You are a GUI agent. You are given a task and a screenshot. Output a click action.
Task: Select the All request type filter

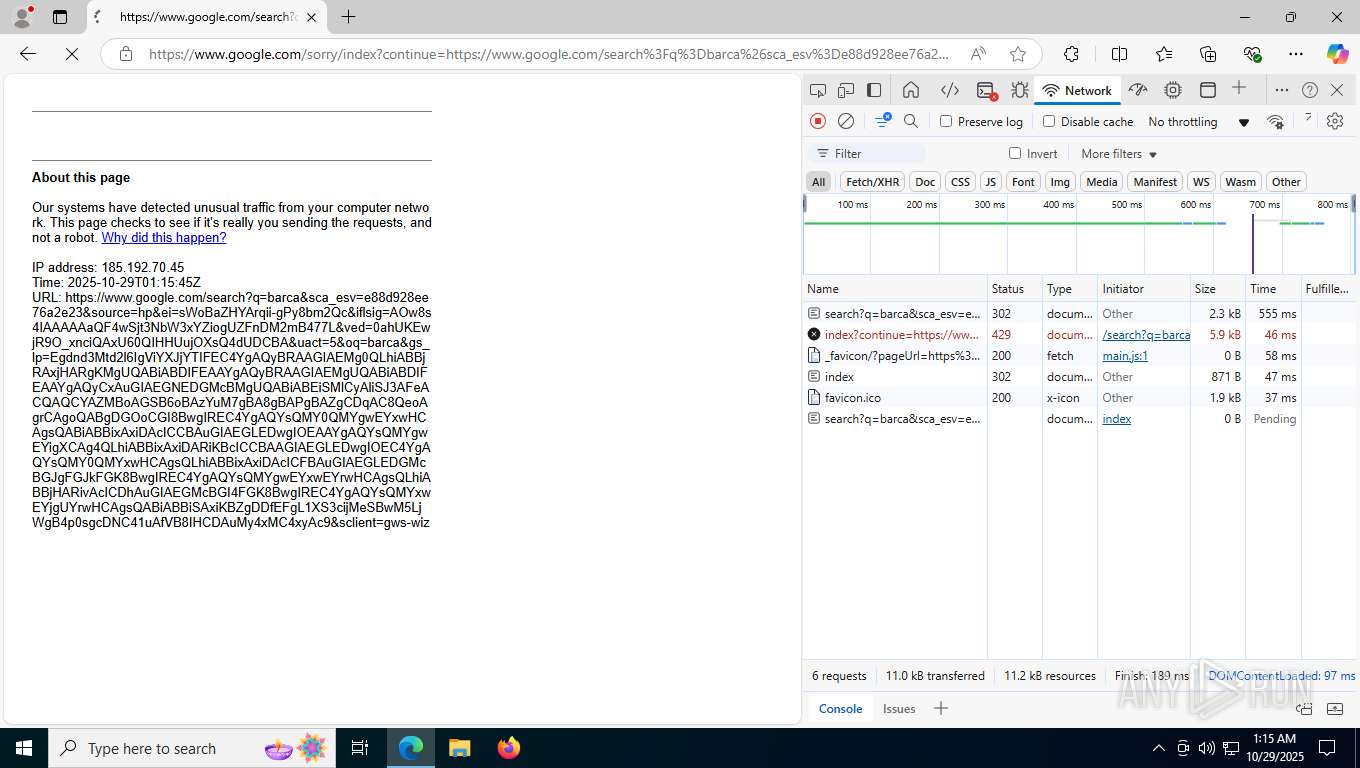pos(819,182)
